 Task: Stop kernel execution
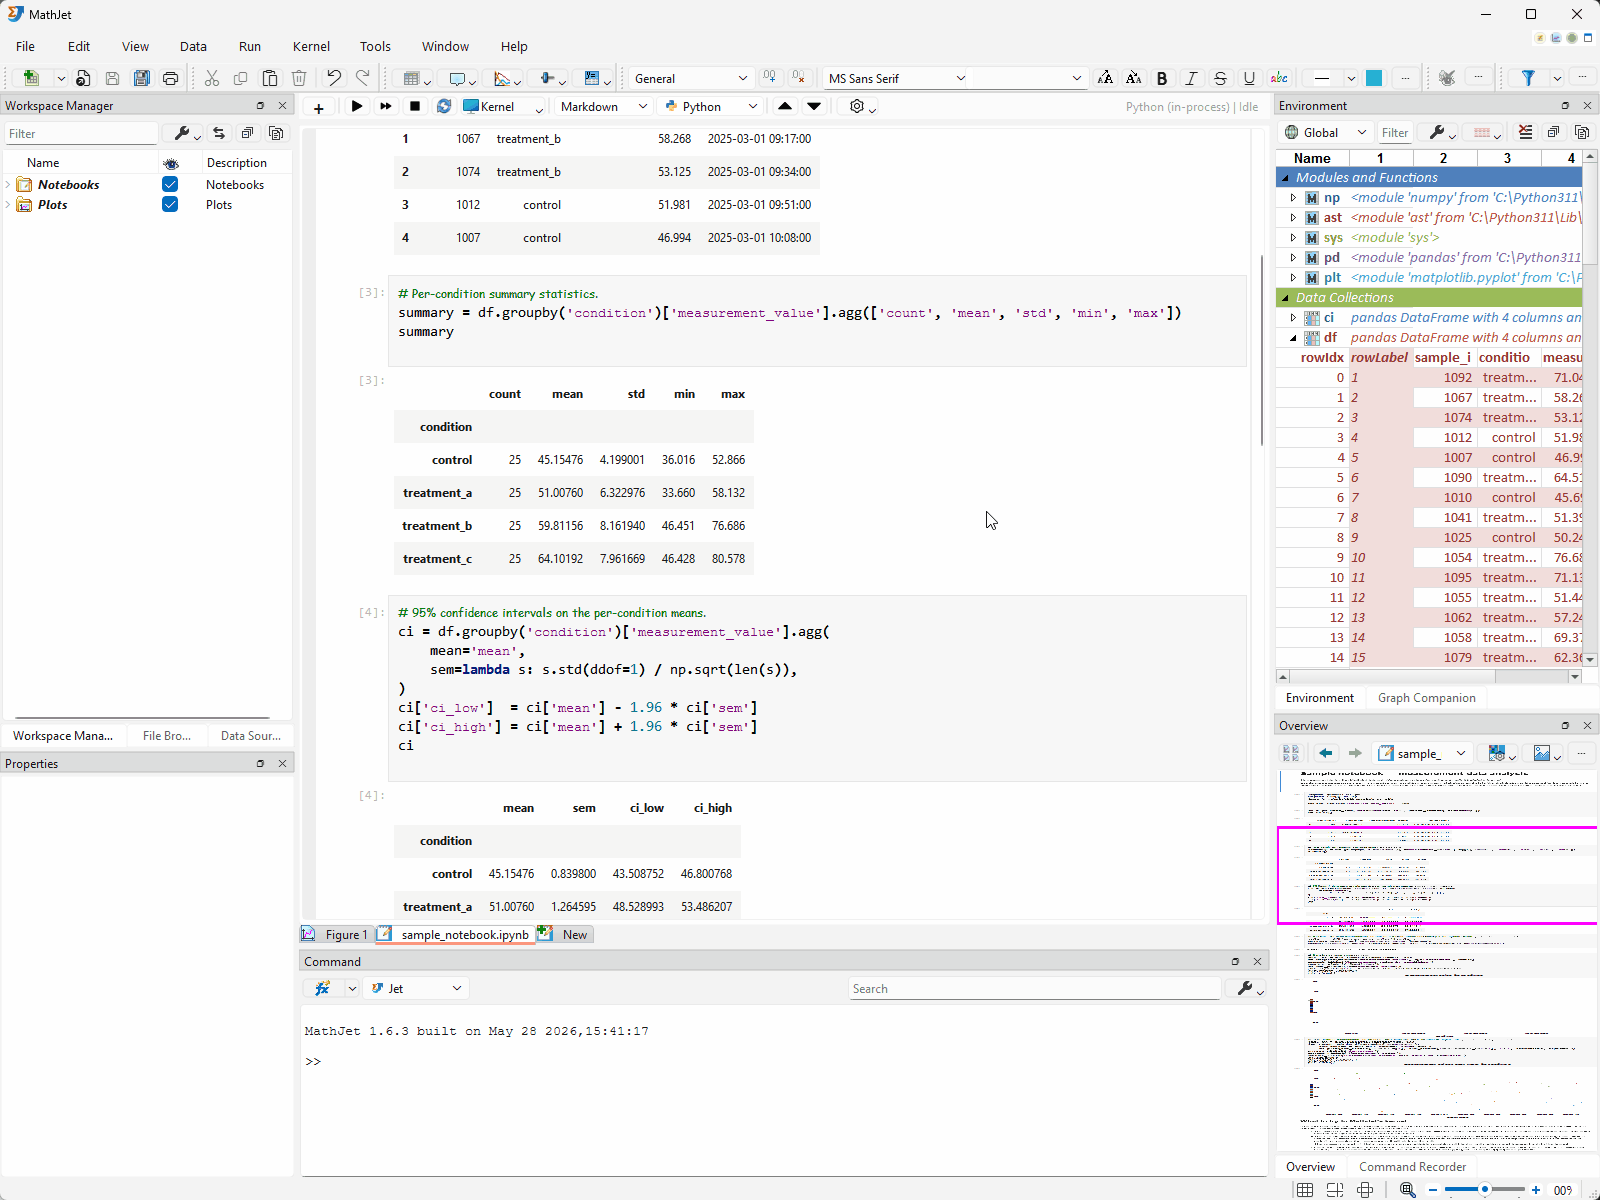[415, 106]
